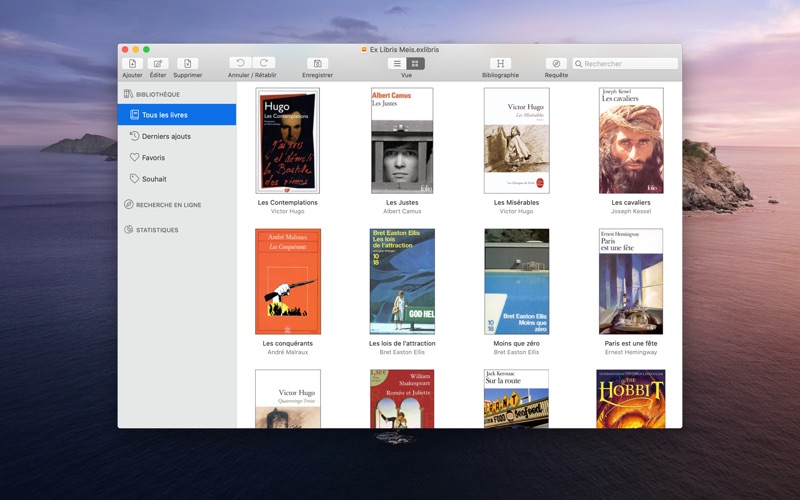The width and height of the screenshot is (800, 500).
Task: Open Recherche en ligne section
Action: coord(168,205)
